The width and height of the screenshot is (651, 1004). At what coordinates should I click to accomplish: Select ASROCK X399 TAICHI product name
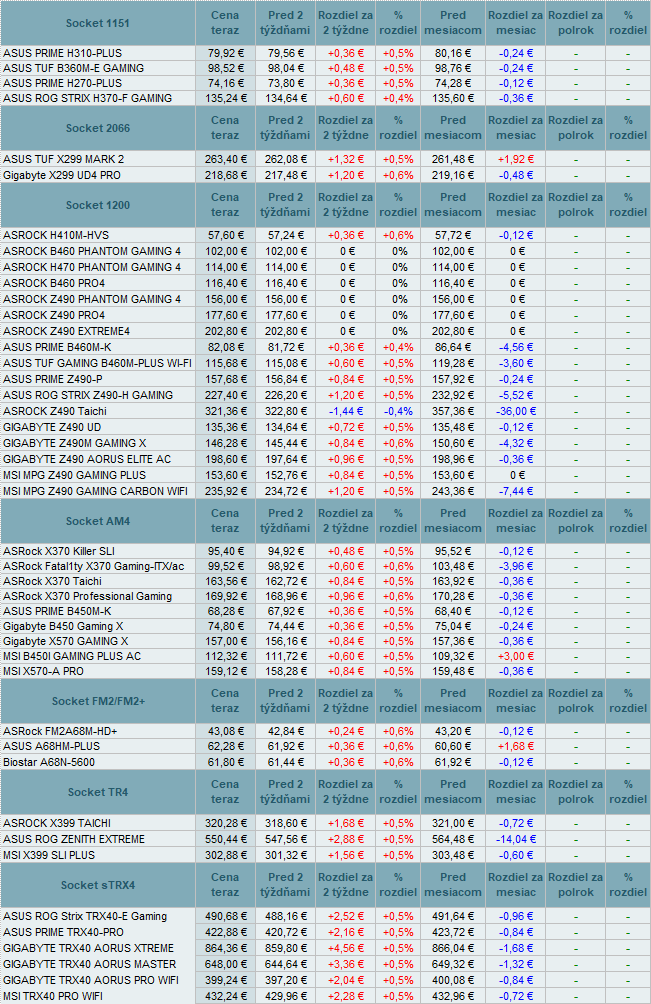coord(56,823)
